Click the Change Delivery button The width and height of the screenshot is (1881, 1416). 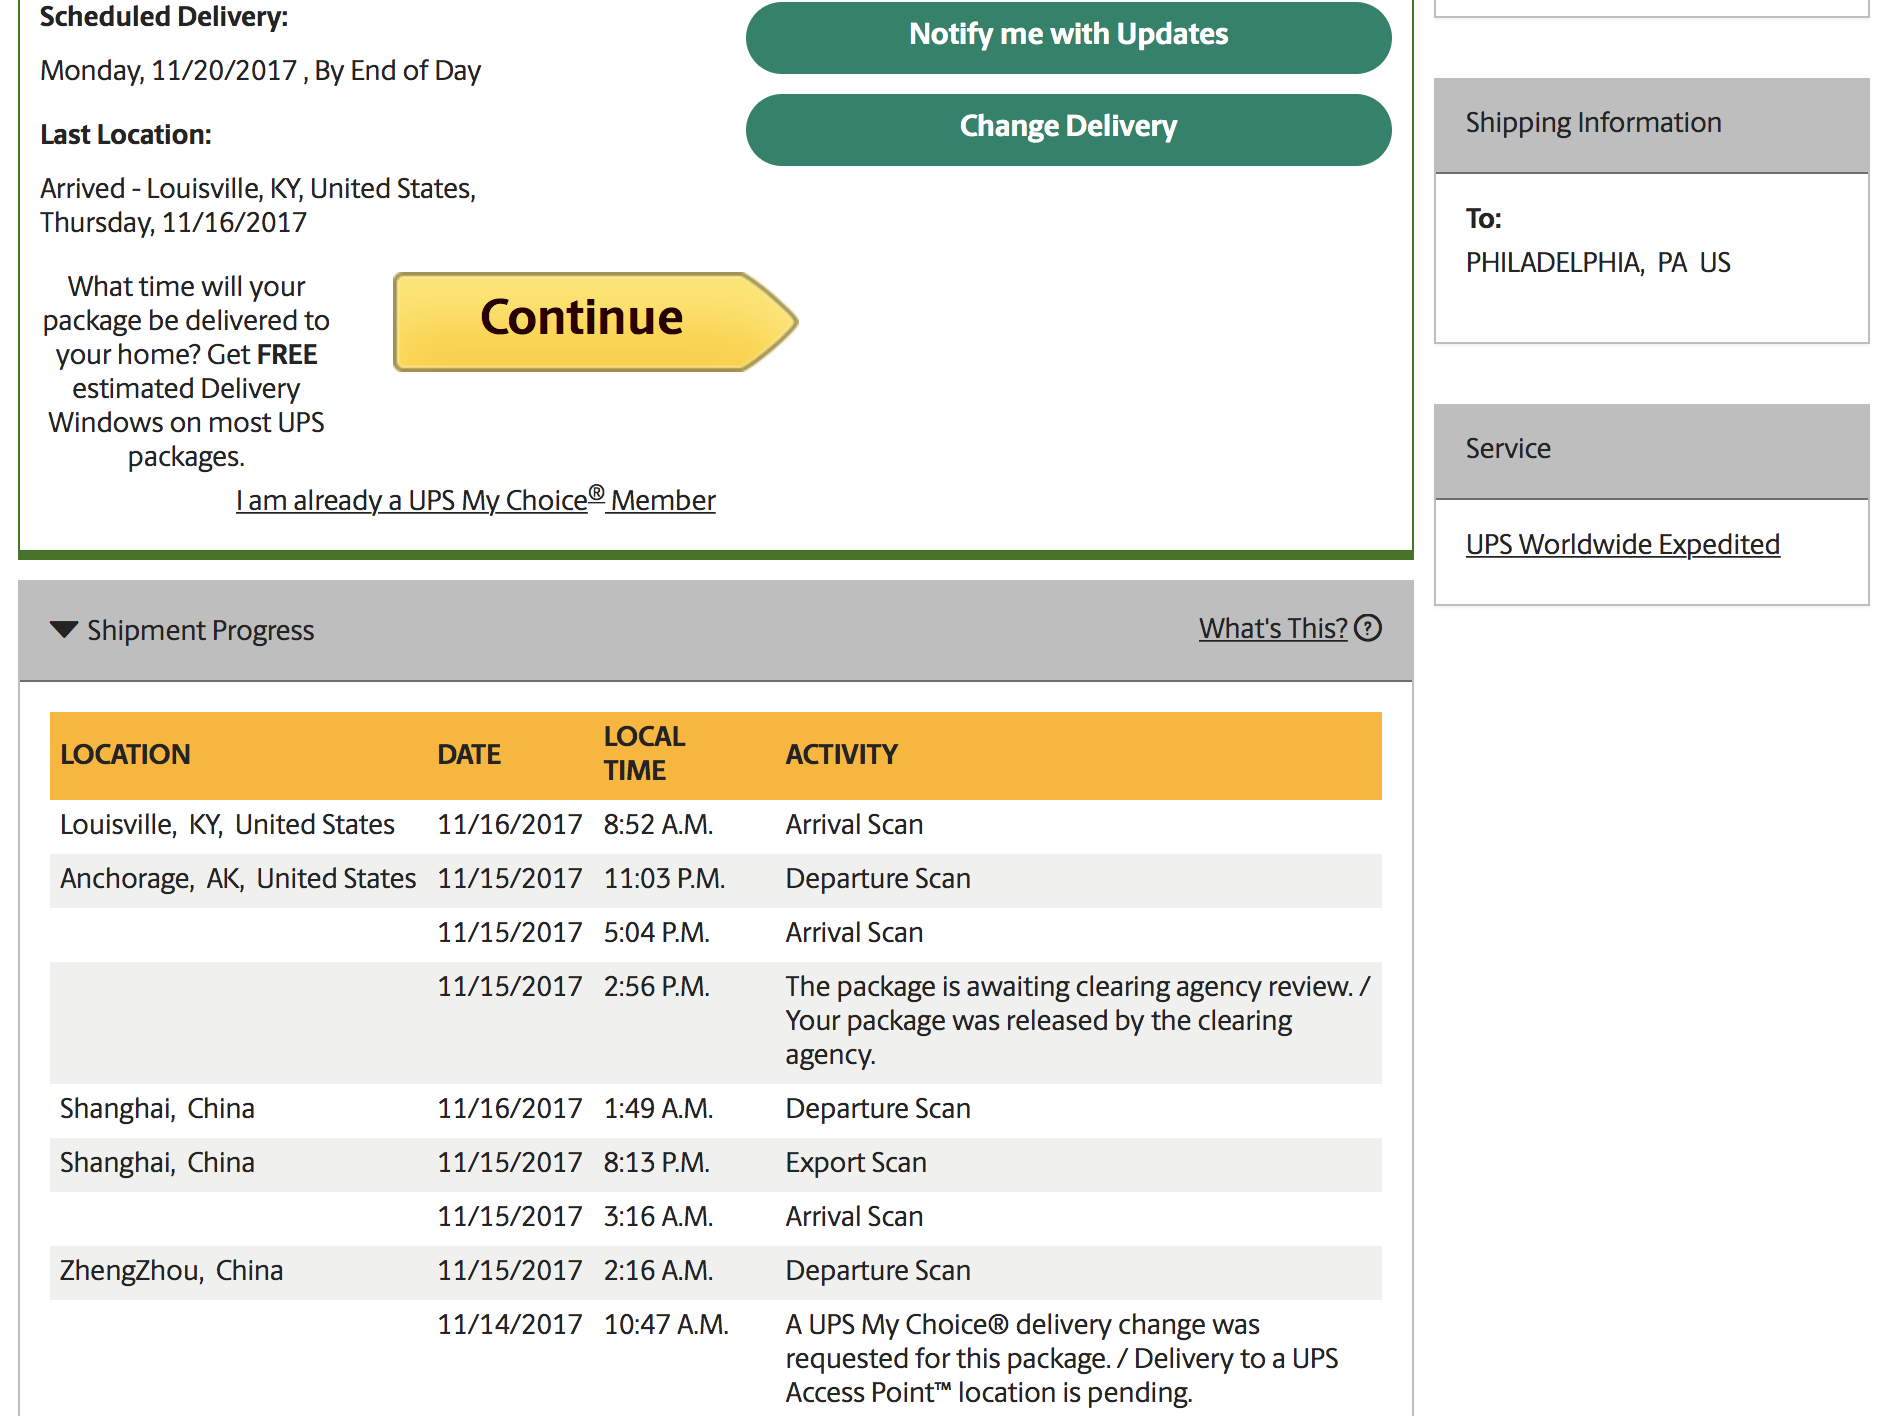(x=1068, y=129)
